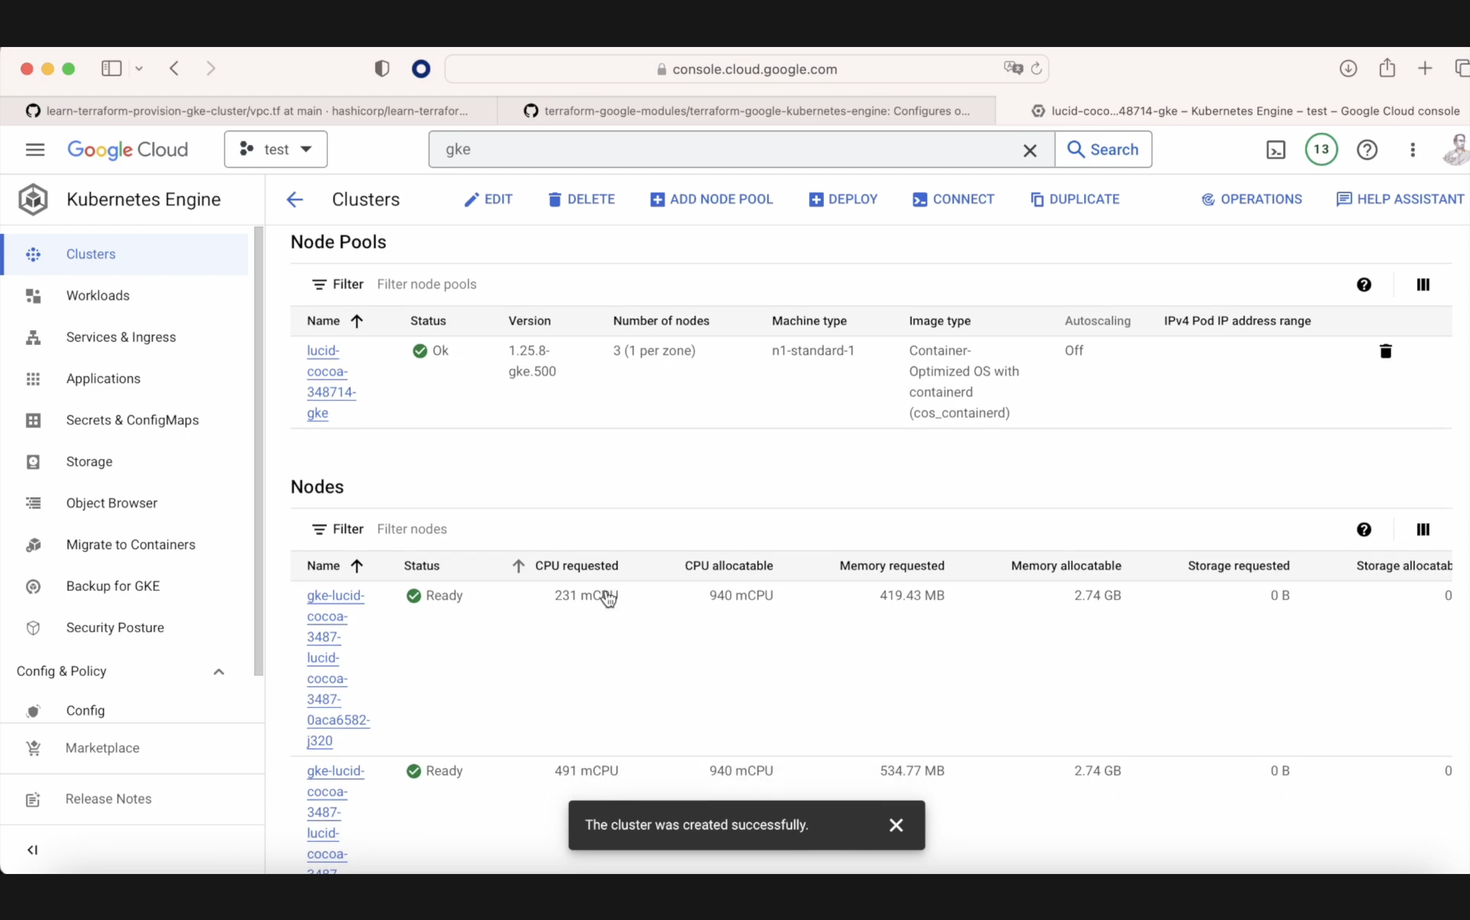Viewport: 1470px width, 920px height.
Task: Click the translate icon in address bar
Action: [x=1013, y=68]
